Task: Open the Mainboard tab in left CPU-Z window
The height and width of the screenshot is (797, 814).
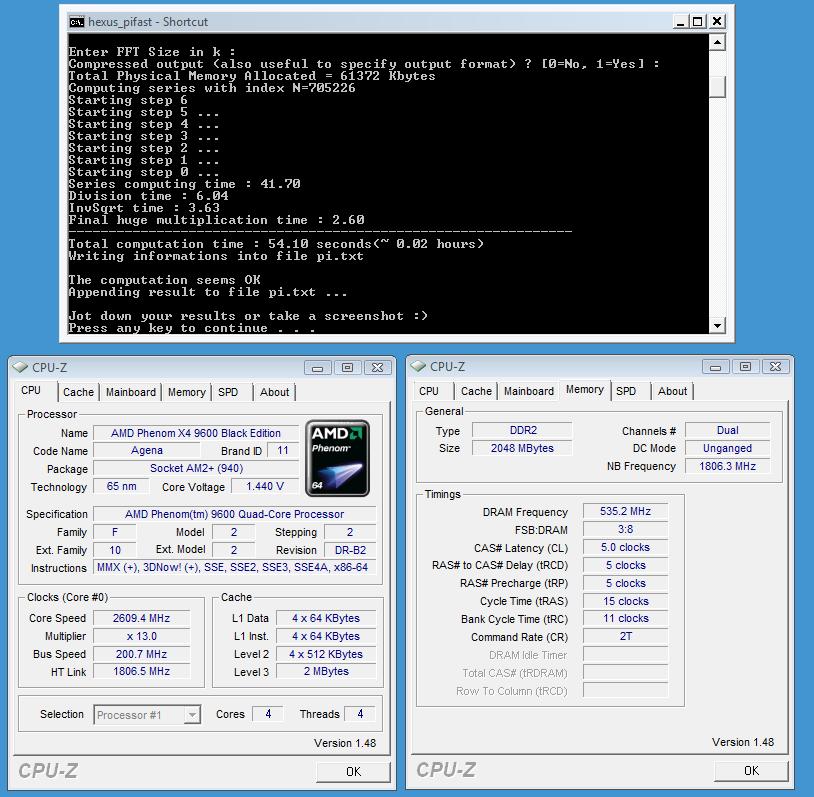Action: [x=131, y=392]
